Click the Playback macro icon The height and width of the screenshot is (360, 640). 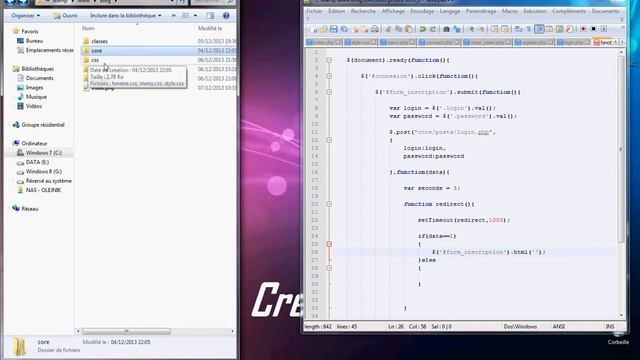(604, 29)
